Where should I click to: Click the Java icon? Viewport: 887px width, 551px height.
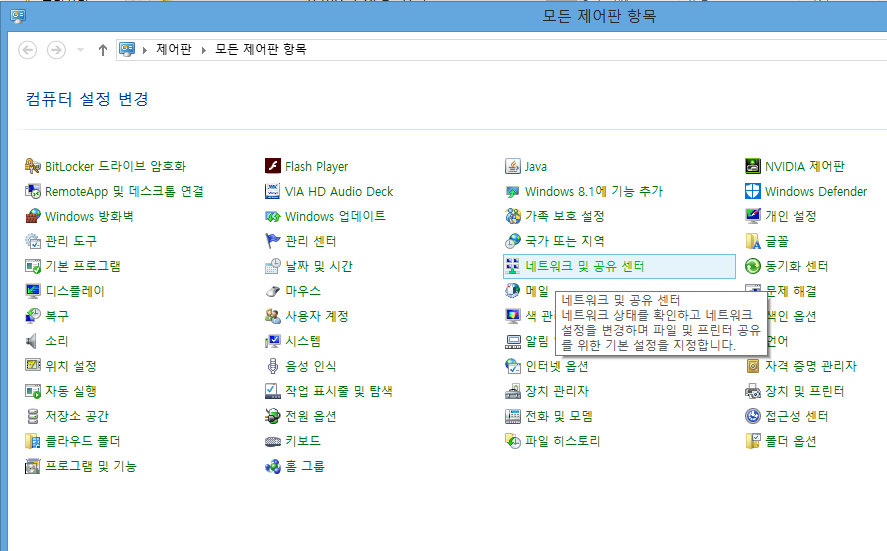pyautogui.click(x=513, y=166)
